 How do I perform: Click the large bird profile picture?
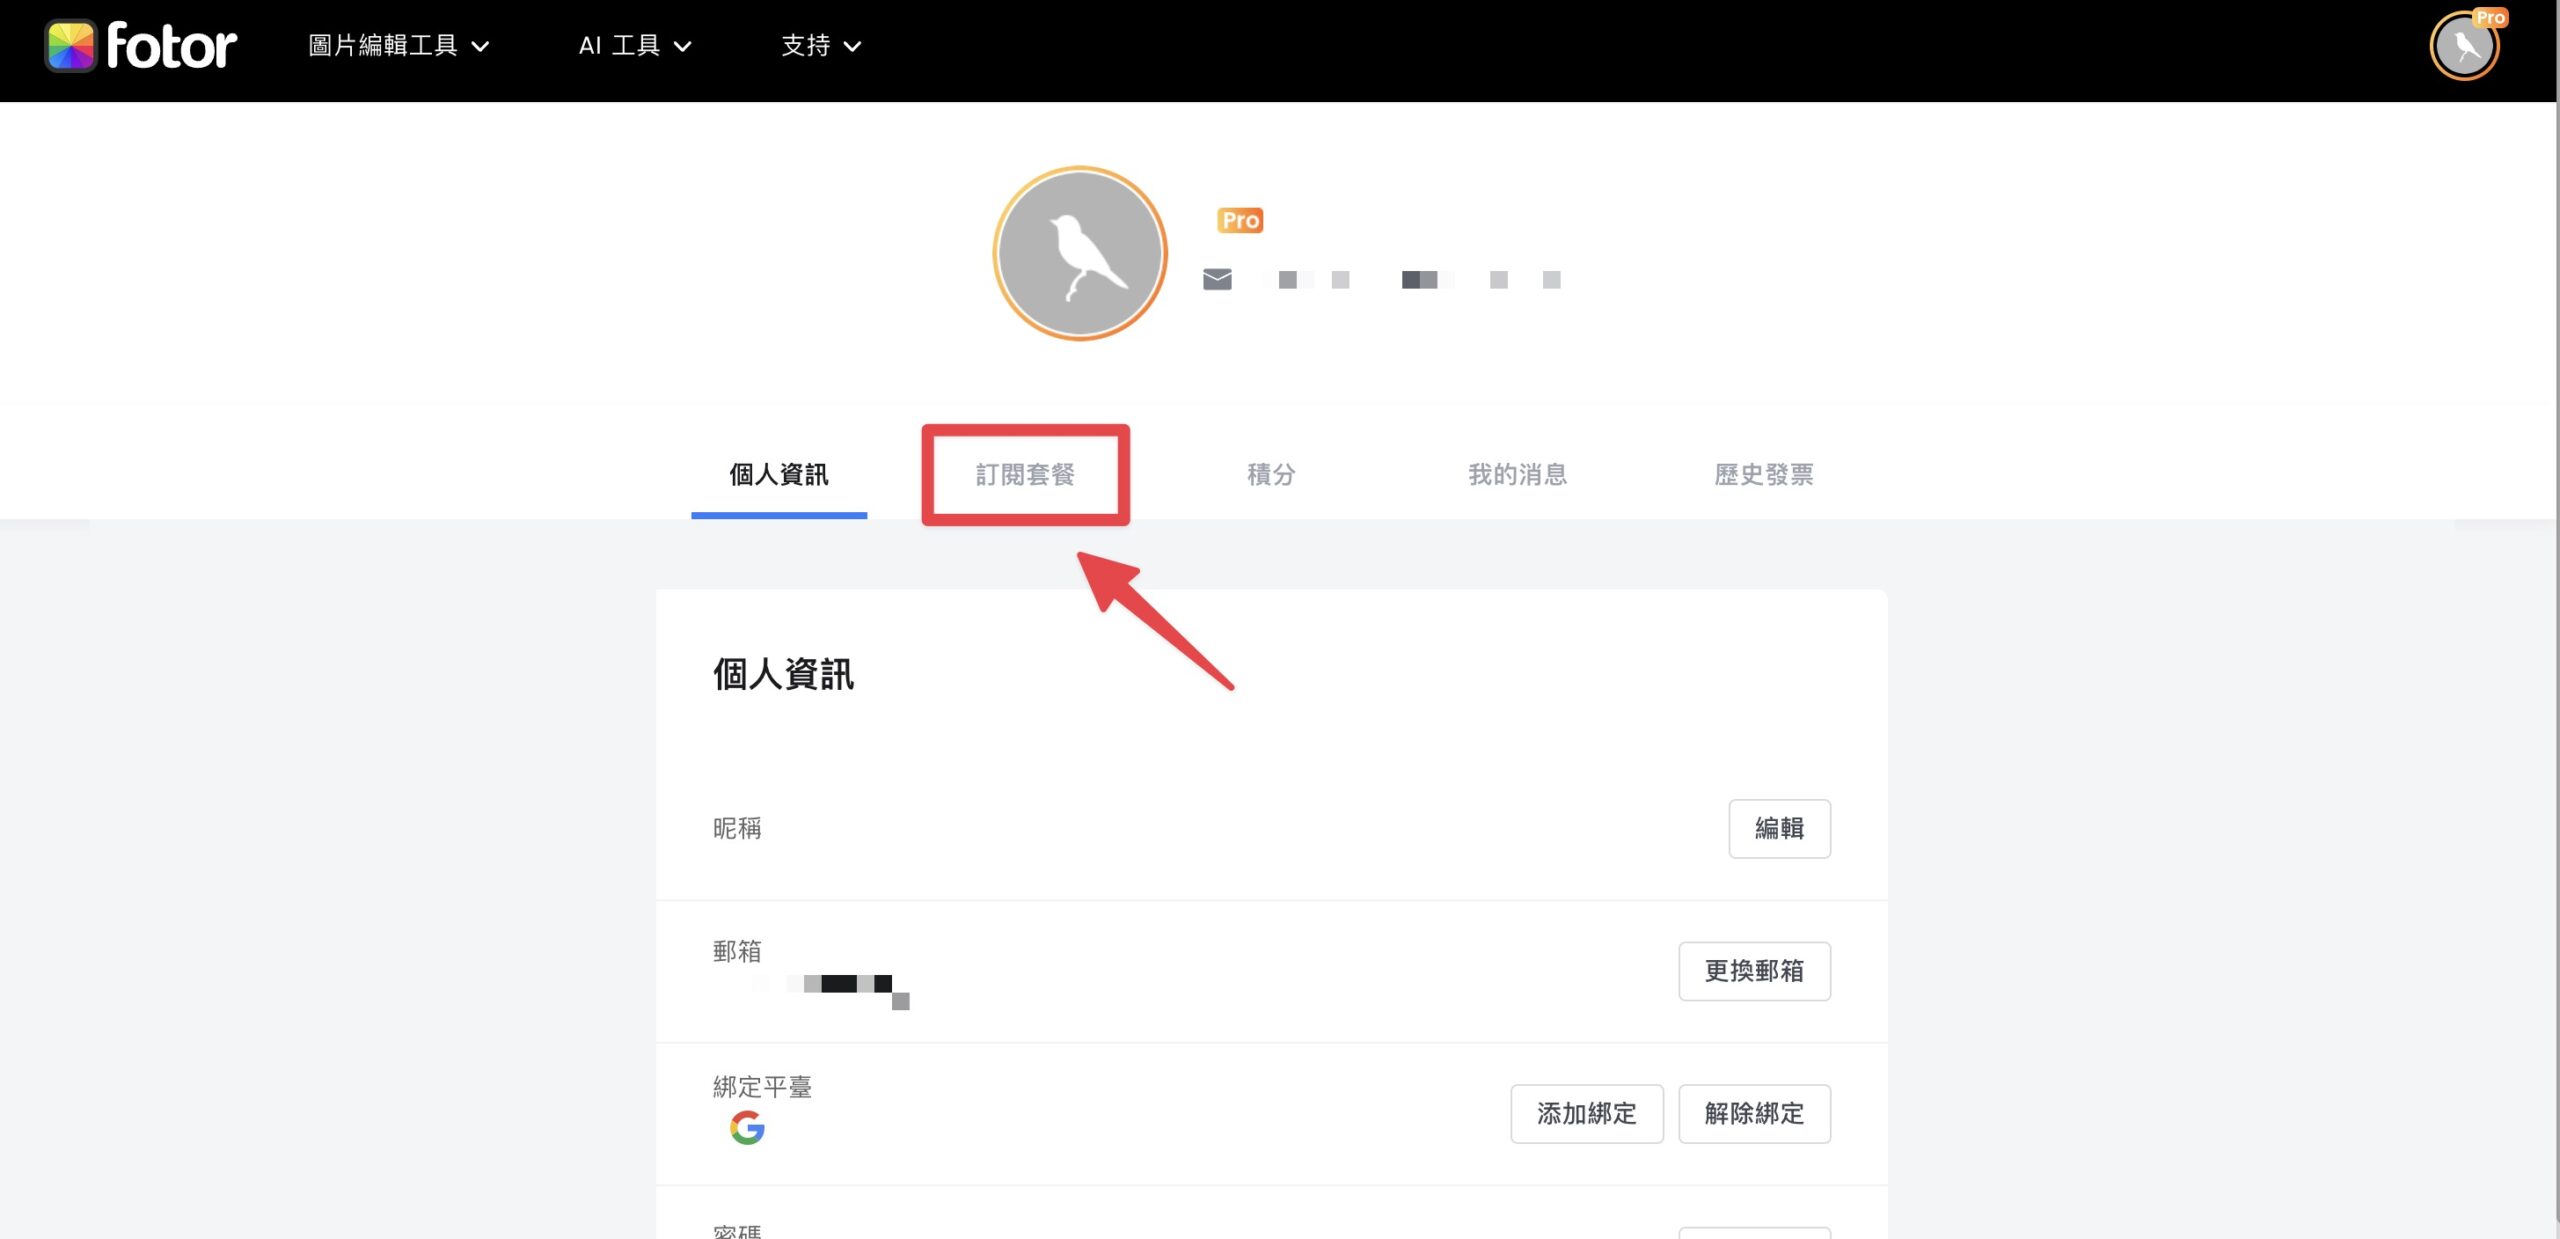coord(1080,253)
